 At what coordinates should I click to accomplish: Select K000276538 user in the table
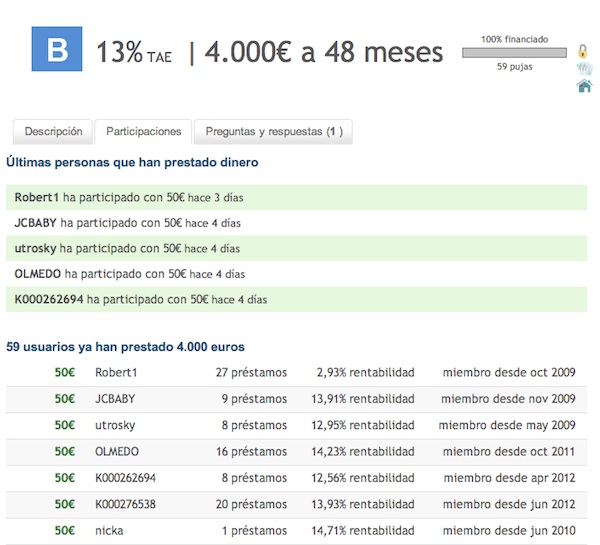point(125,503)
